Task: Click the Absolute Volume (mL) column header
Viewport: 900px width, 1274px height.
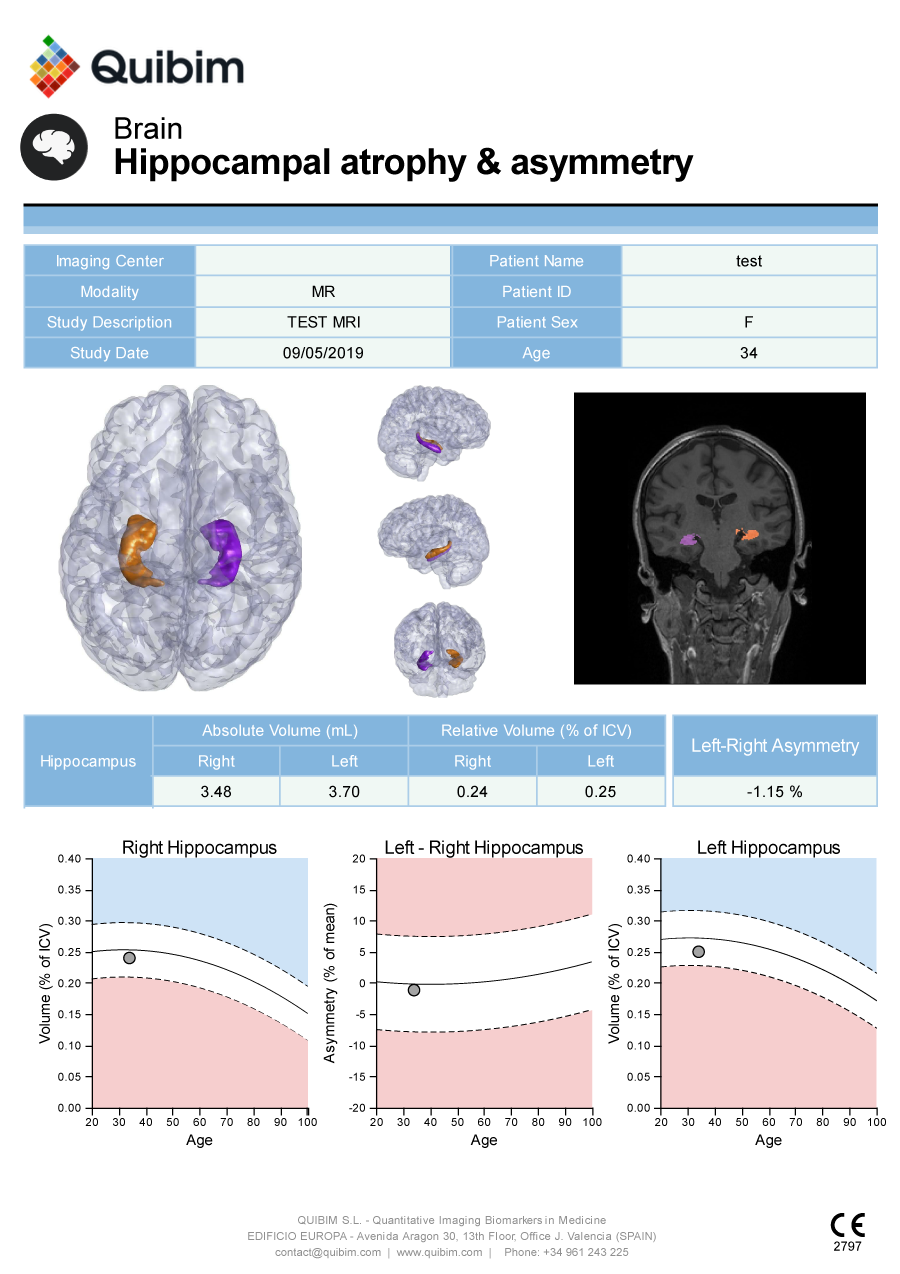Action: 280,730
